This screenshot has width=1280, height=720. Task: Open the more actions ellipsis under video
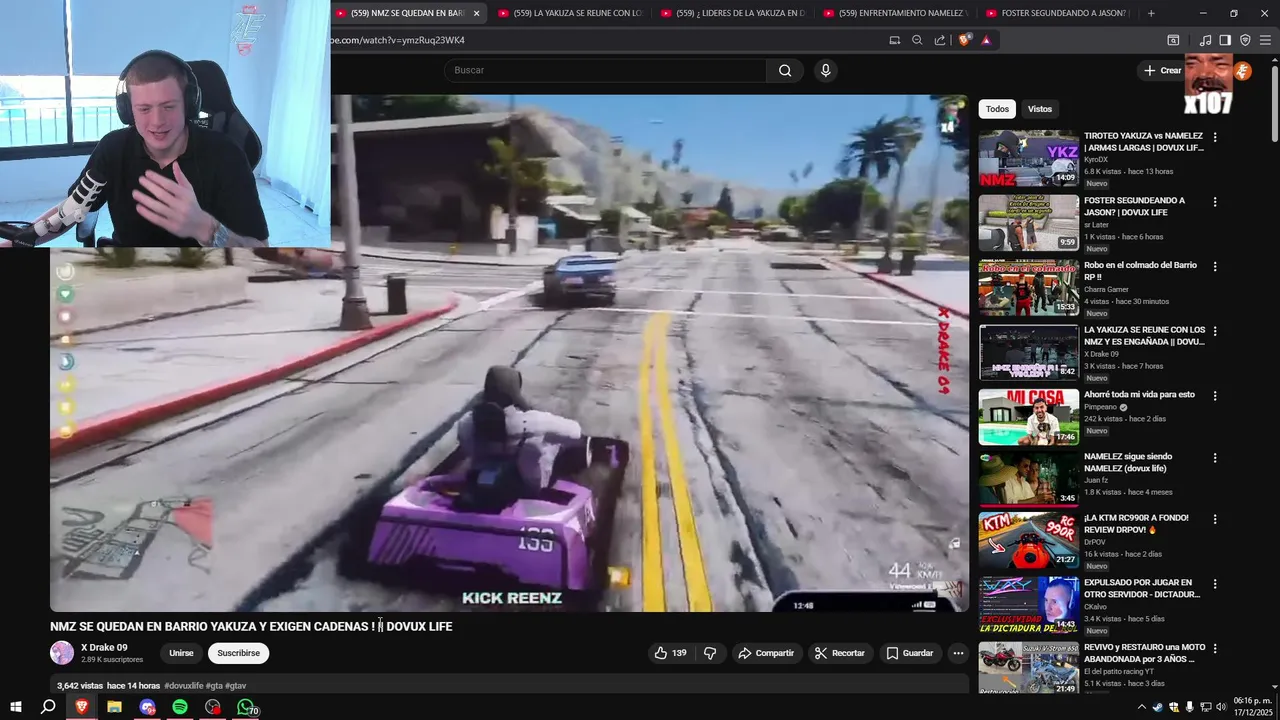coord(958,653)
